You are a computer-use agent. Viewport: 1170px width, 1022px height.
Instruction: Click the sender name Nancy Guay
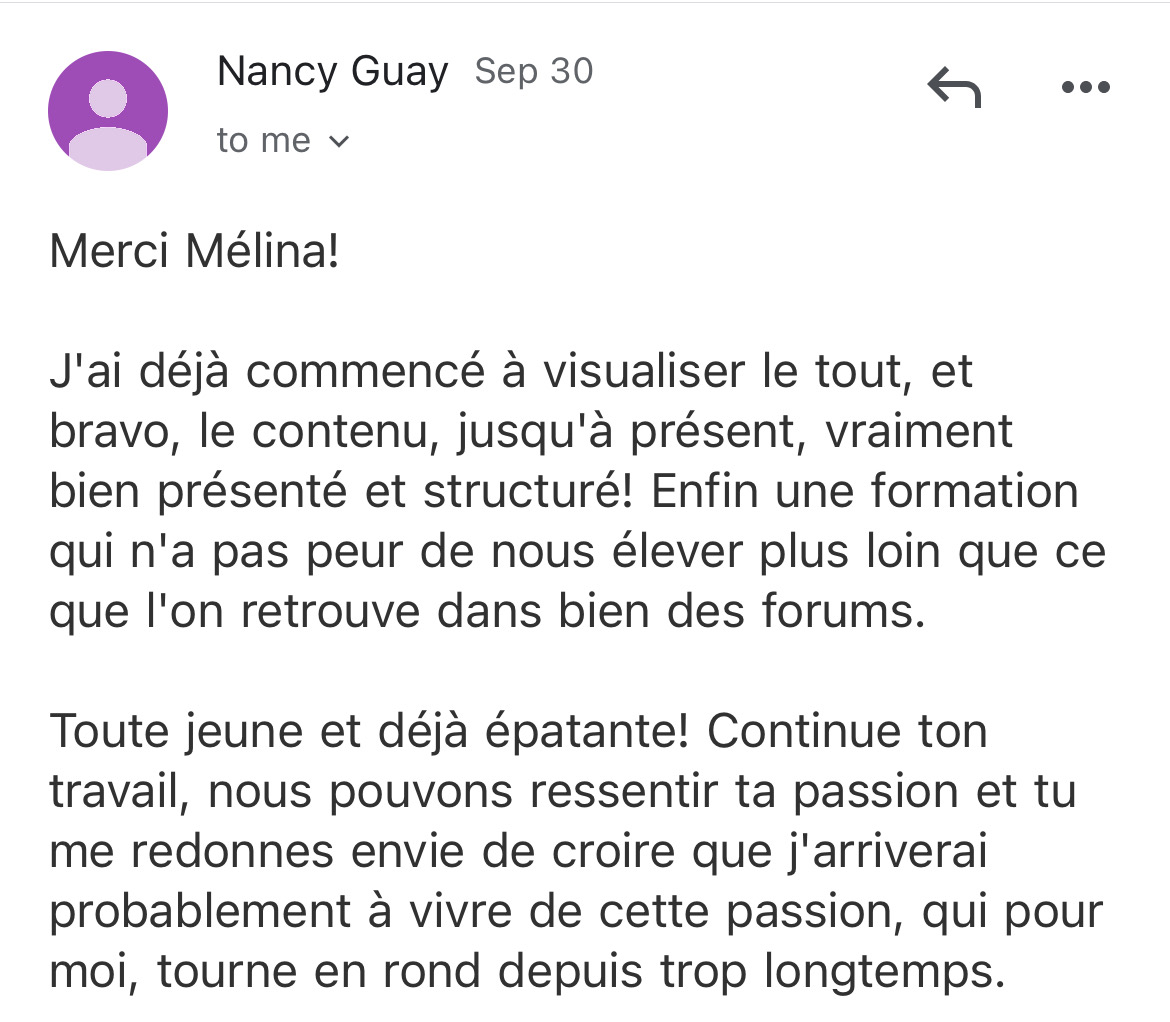coord(332,72)
